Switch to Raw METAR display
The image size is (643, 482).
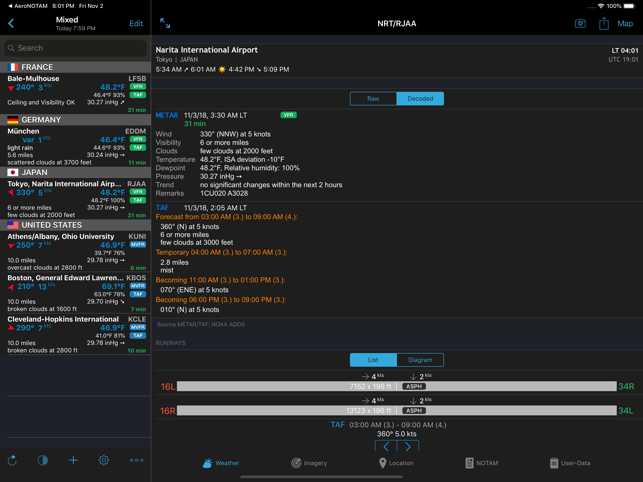(373, 98)
